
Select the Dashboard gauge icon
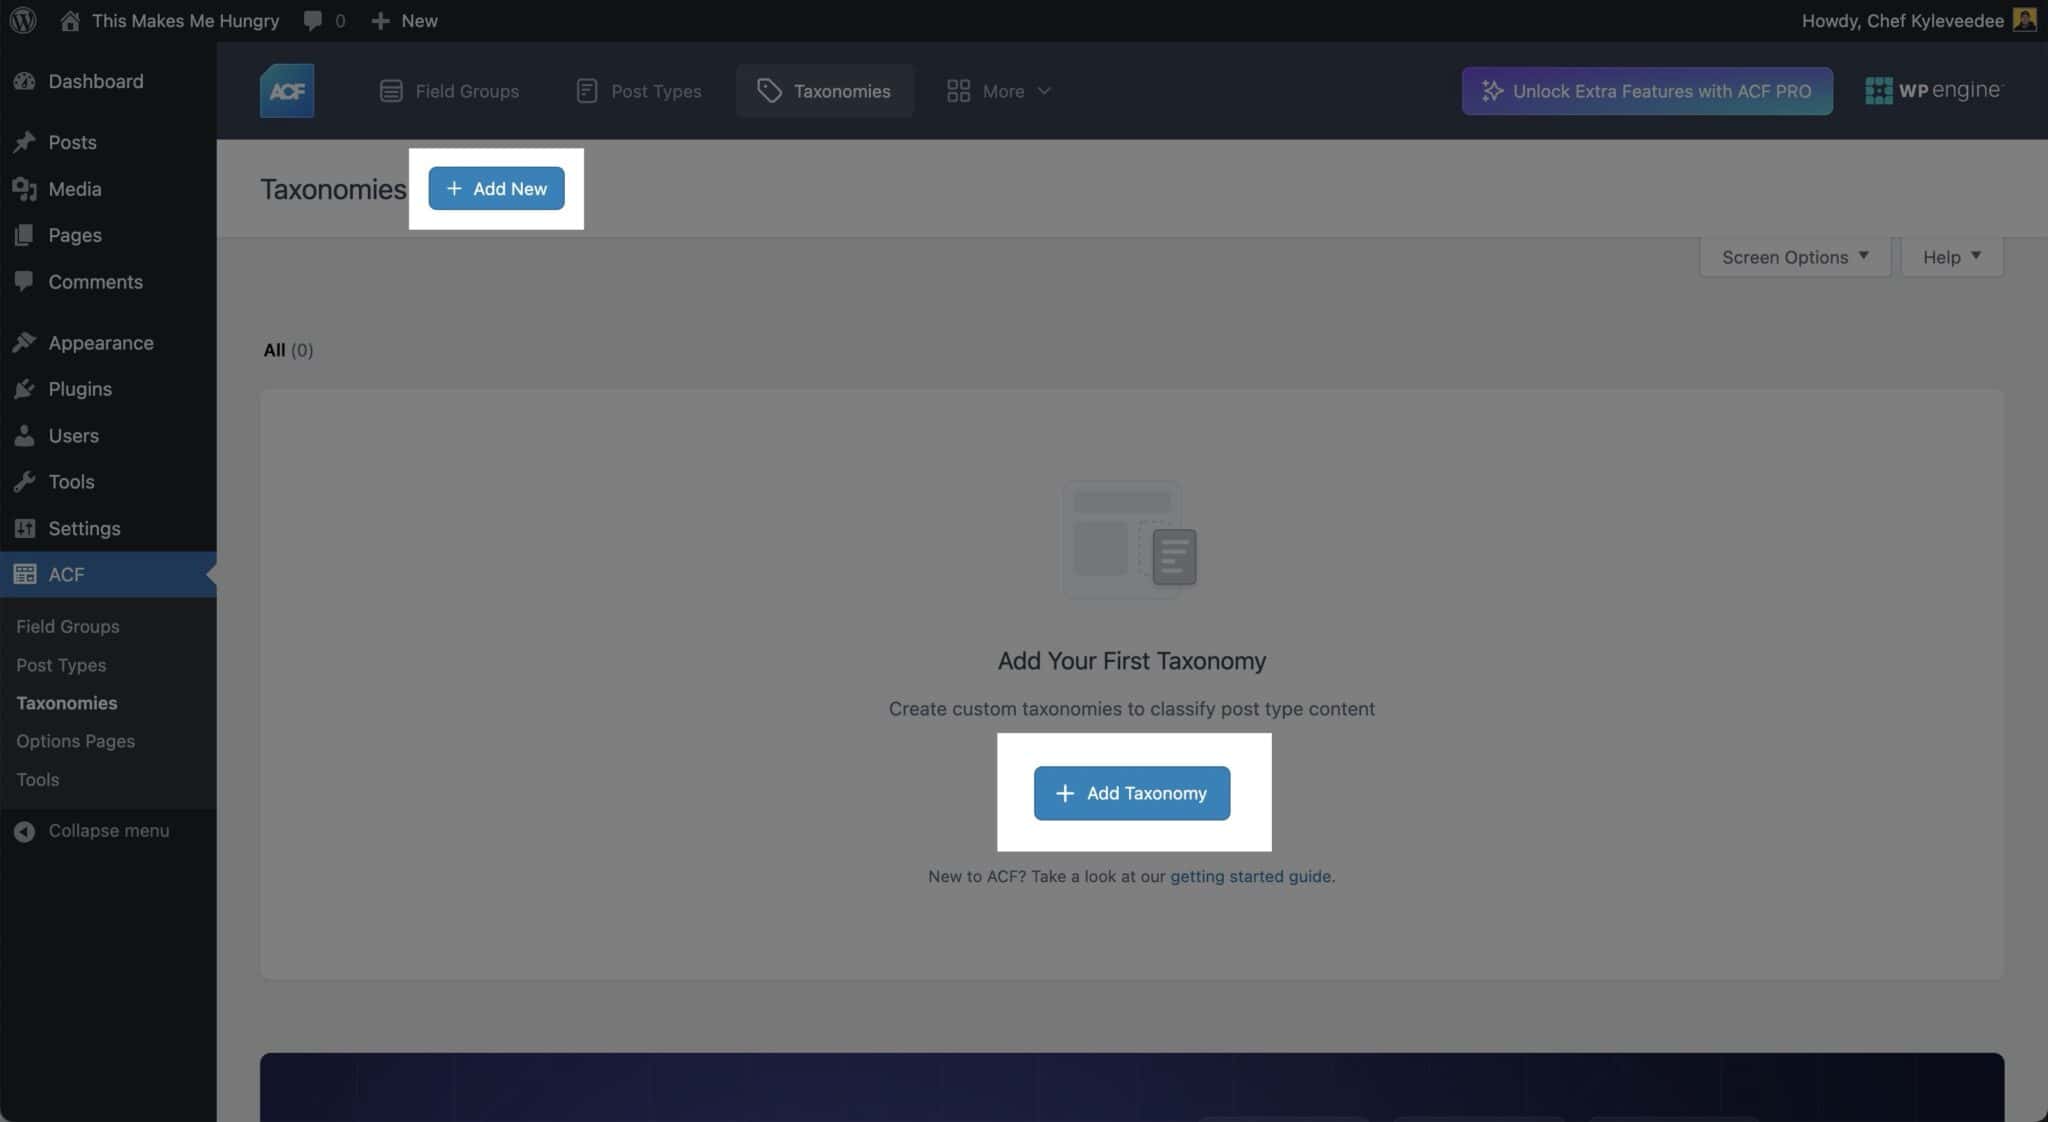(25, 81)
